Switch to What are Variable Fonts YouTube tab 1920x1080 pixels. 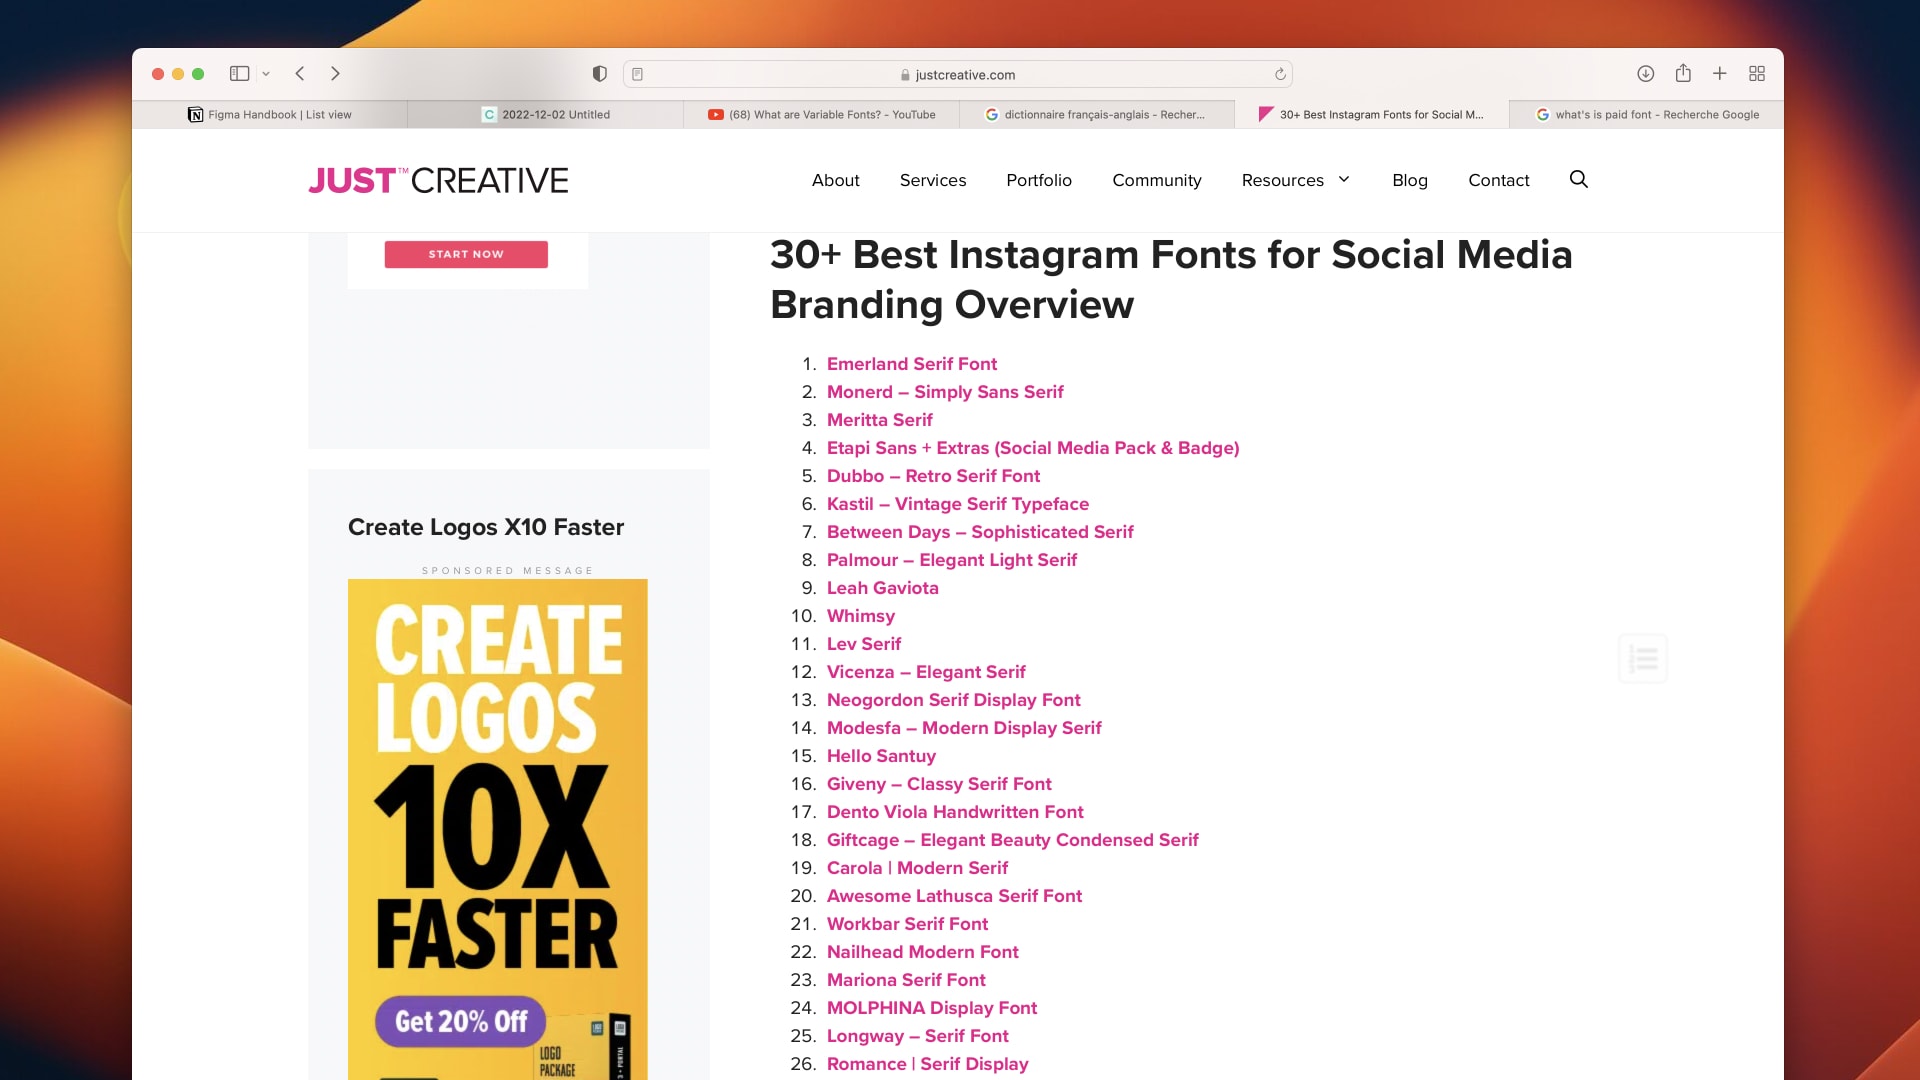822,115
